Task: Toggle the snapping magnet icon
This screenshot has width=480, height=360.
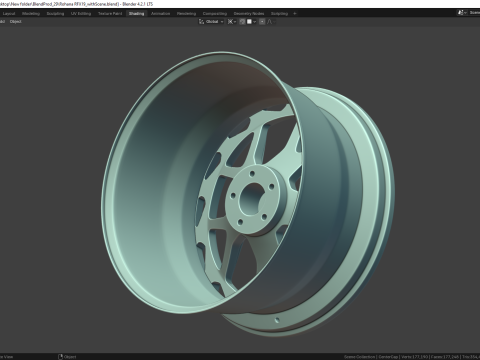Action: point(242,22)
